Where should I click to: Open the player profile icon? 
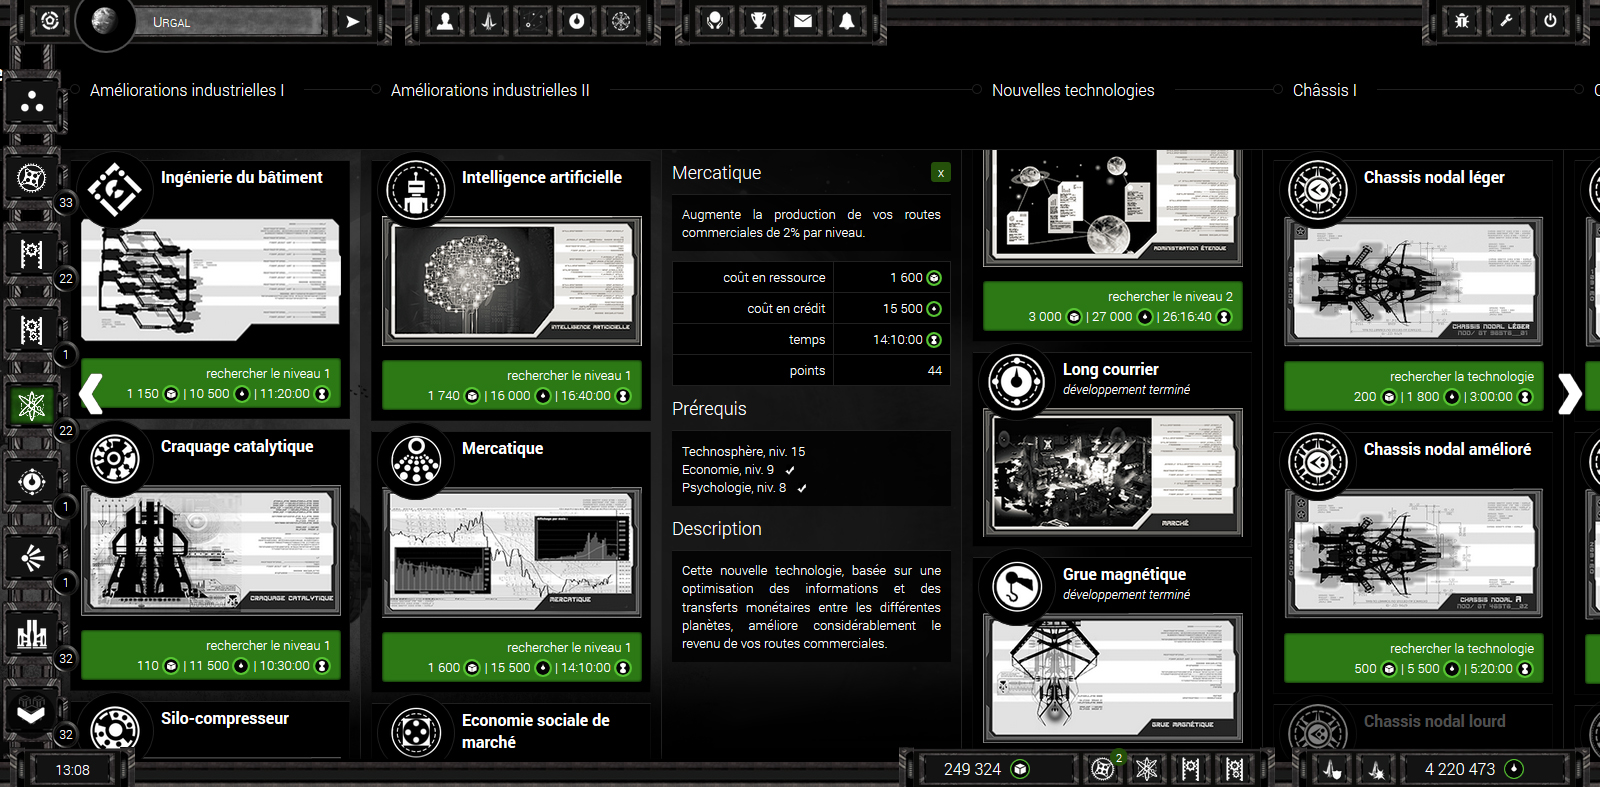pos(445,21)
